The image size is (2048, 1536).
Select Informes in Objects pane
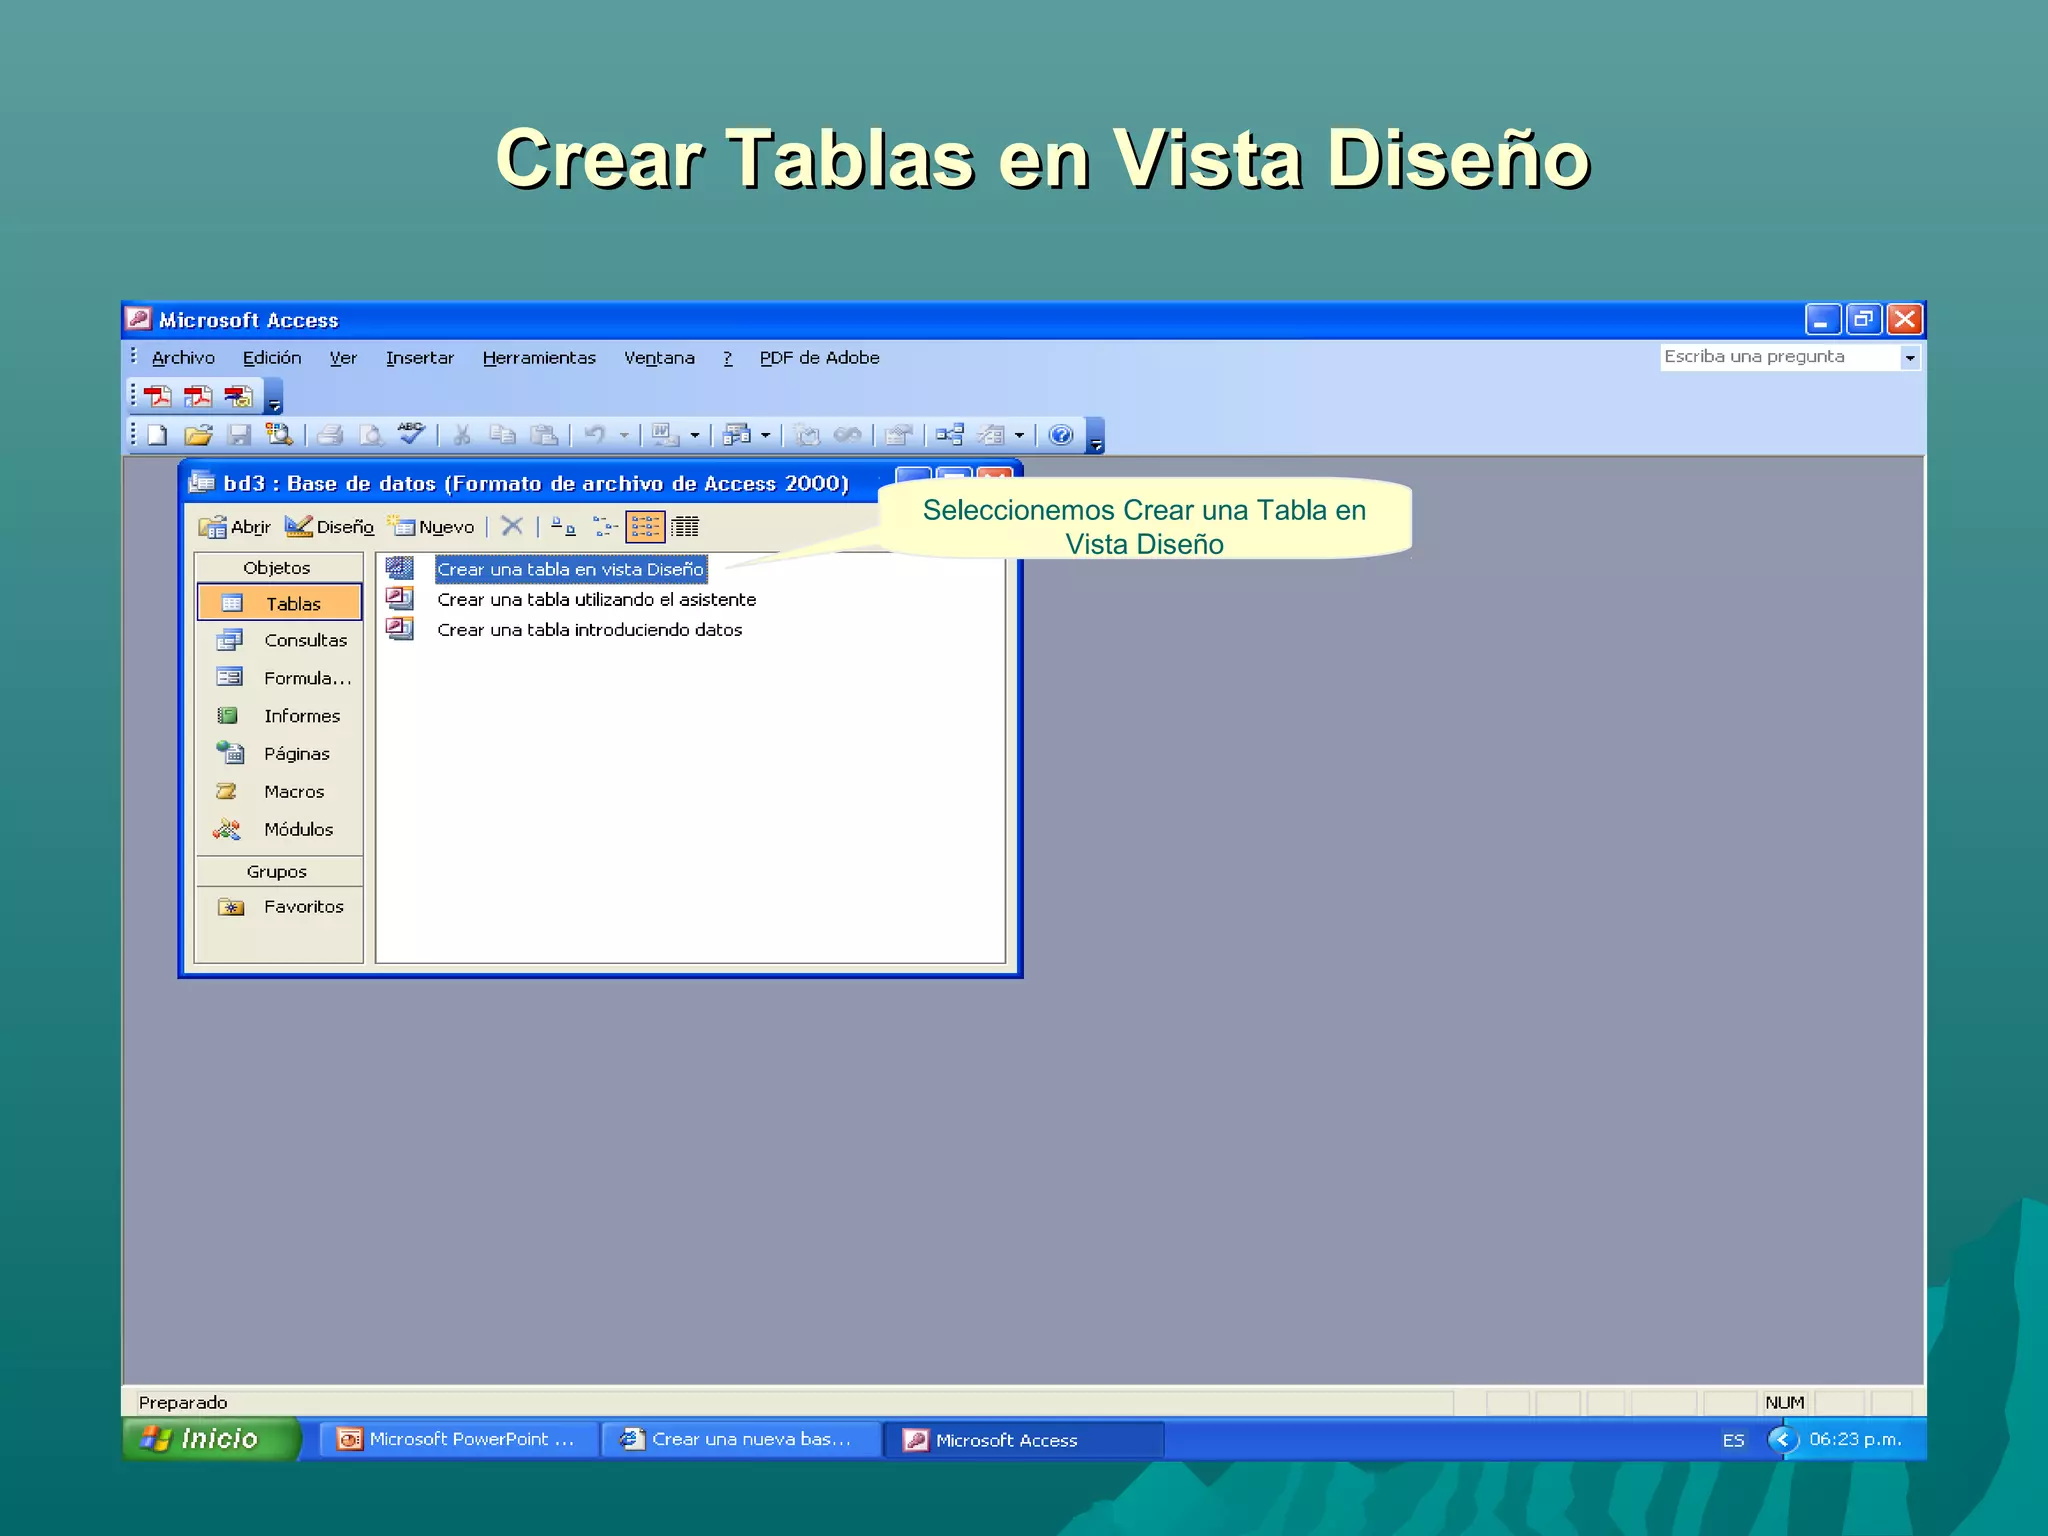coord(279,716)
